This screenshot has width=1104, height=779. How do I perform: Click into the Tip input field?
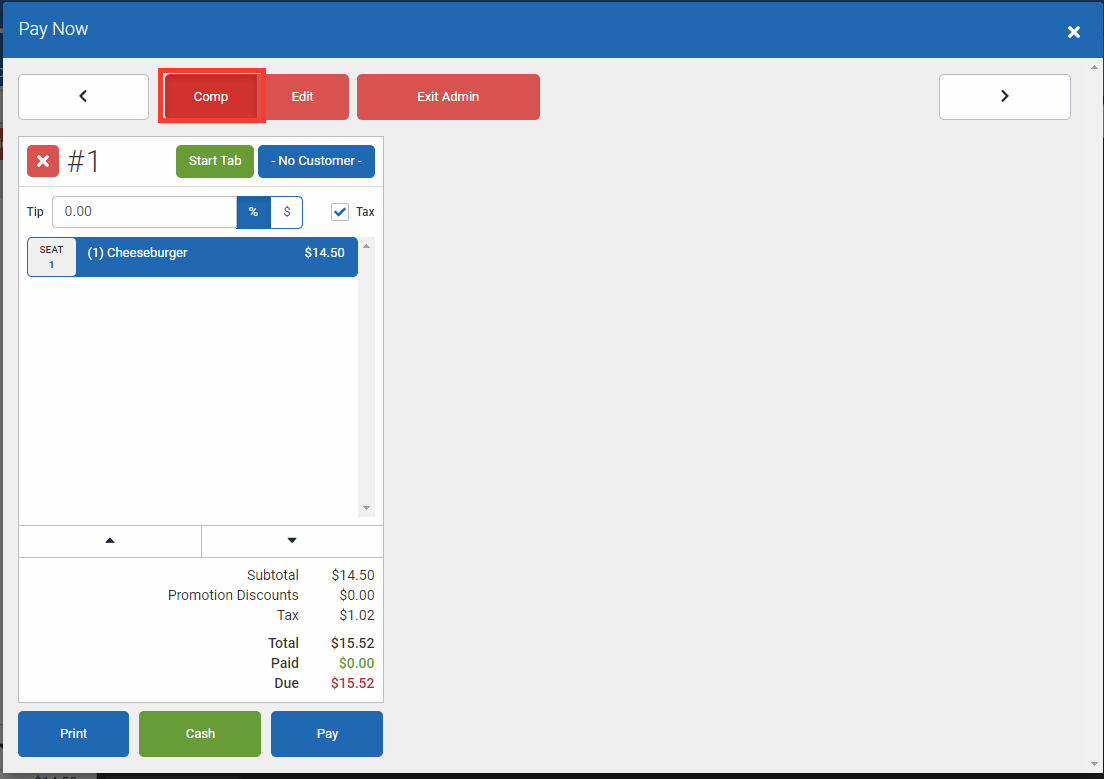coord(144,212)
